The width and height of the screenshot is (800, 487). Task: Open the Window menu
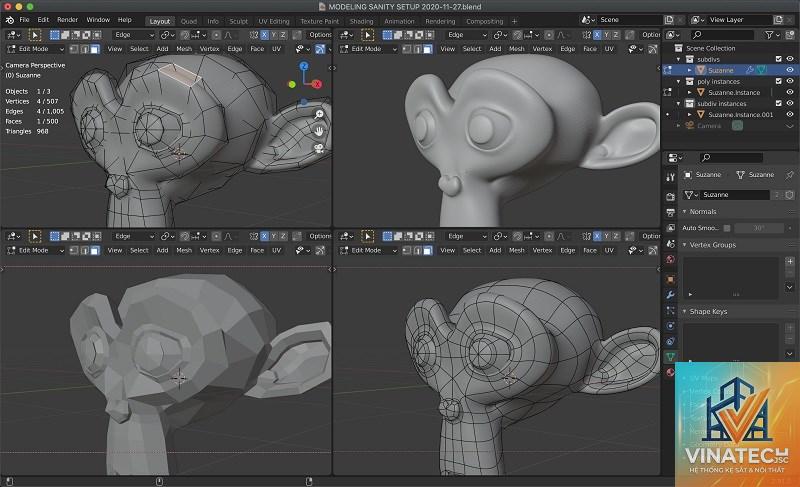click(x=98, y=20)
